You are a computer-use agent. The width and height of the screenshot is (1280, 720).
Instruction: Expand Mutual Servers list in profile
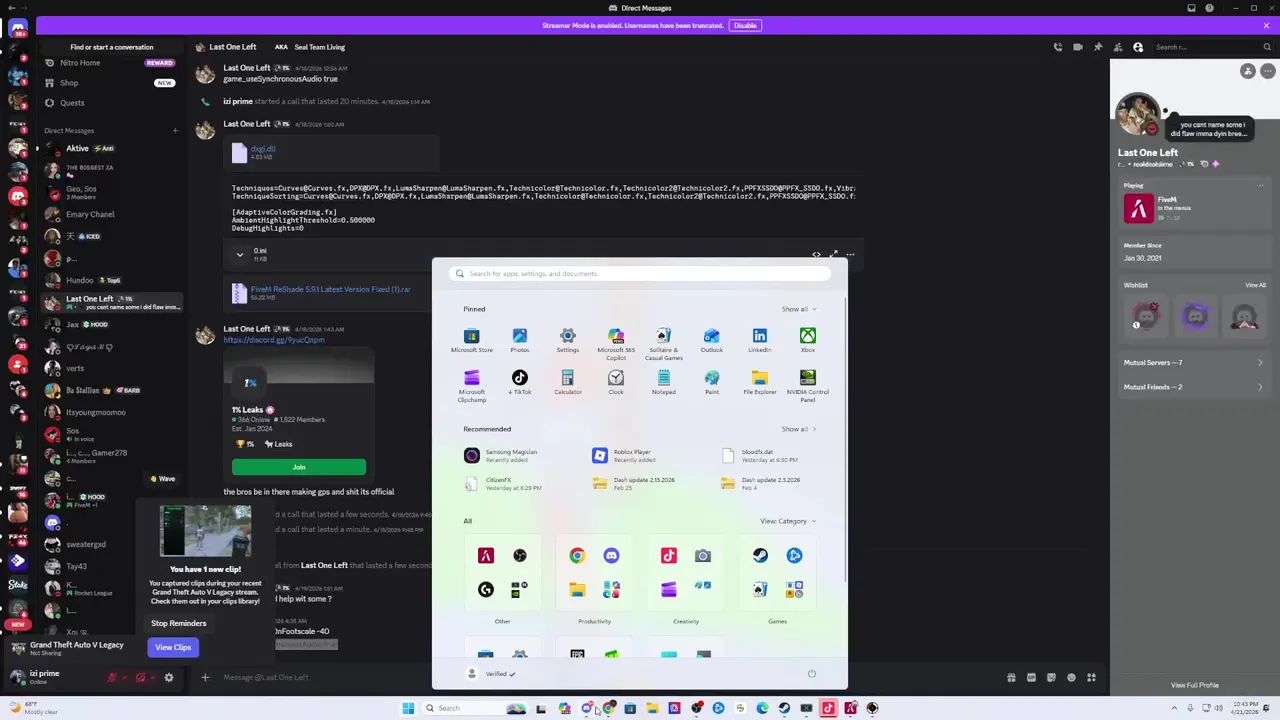click(1192, 363)
